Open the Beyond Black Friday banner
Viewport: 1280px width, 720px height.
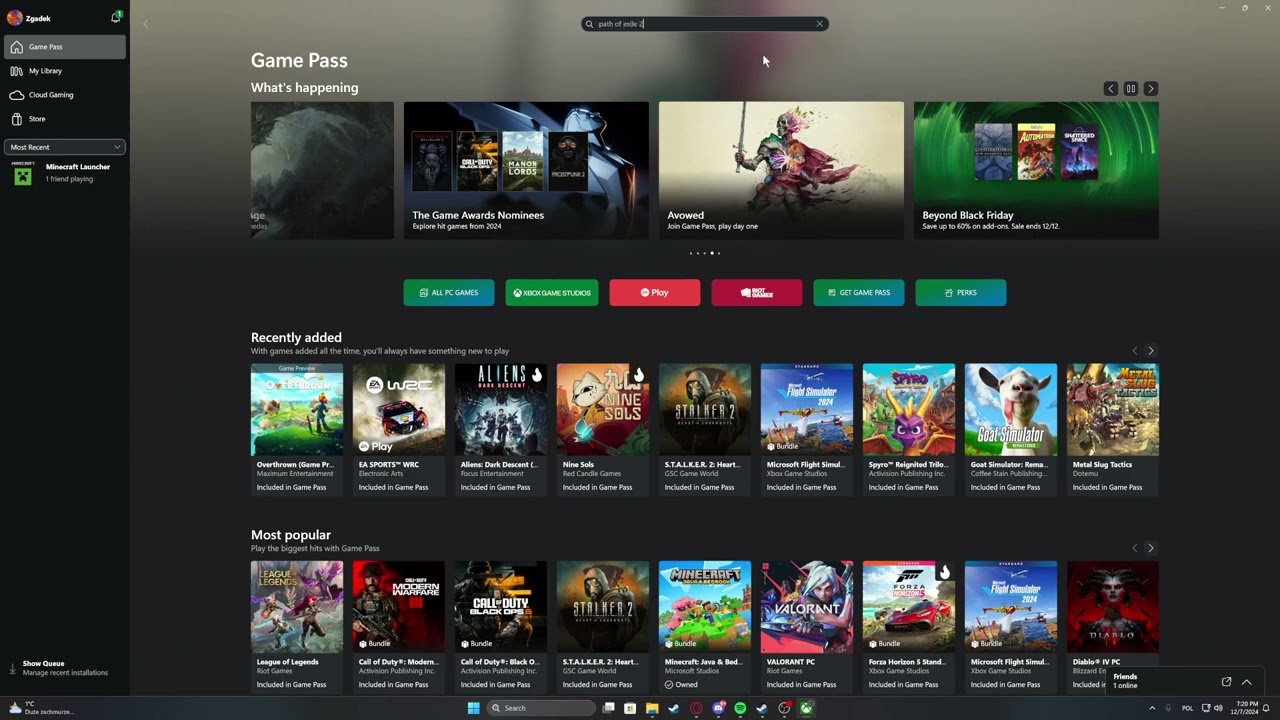point(1036,170)
